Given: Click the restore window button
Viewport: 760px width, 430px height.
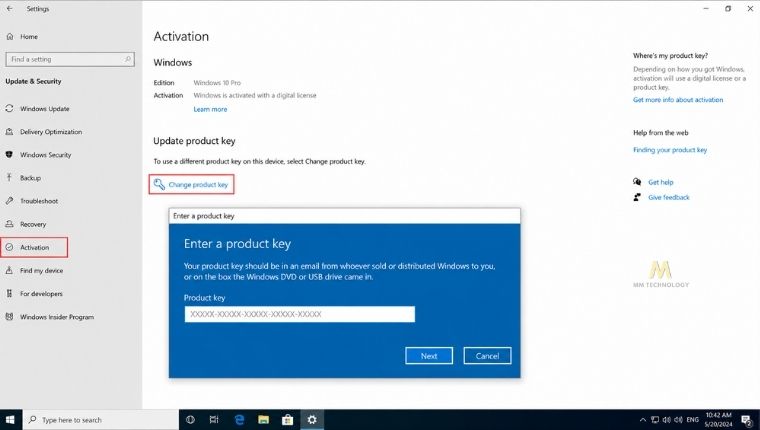Looking at the screenshot, I should pos(728,9).
